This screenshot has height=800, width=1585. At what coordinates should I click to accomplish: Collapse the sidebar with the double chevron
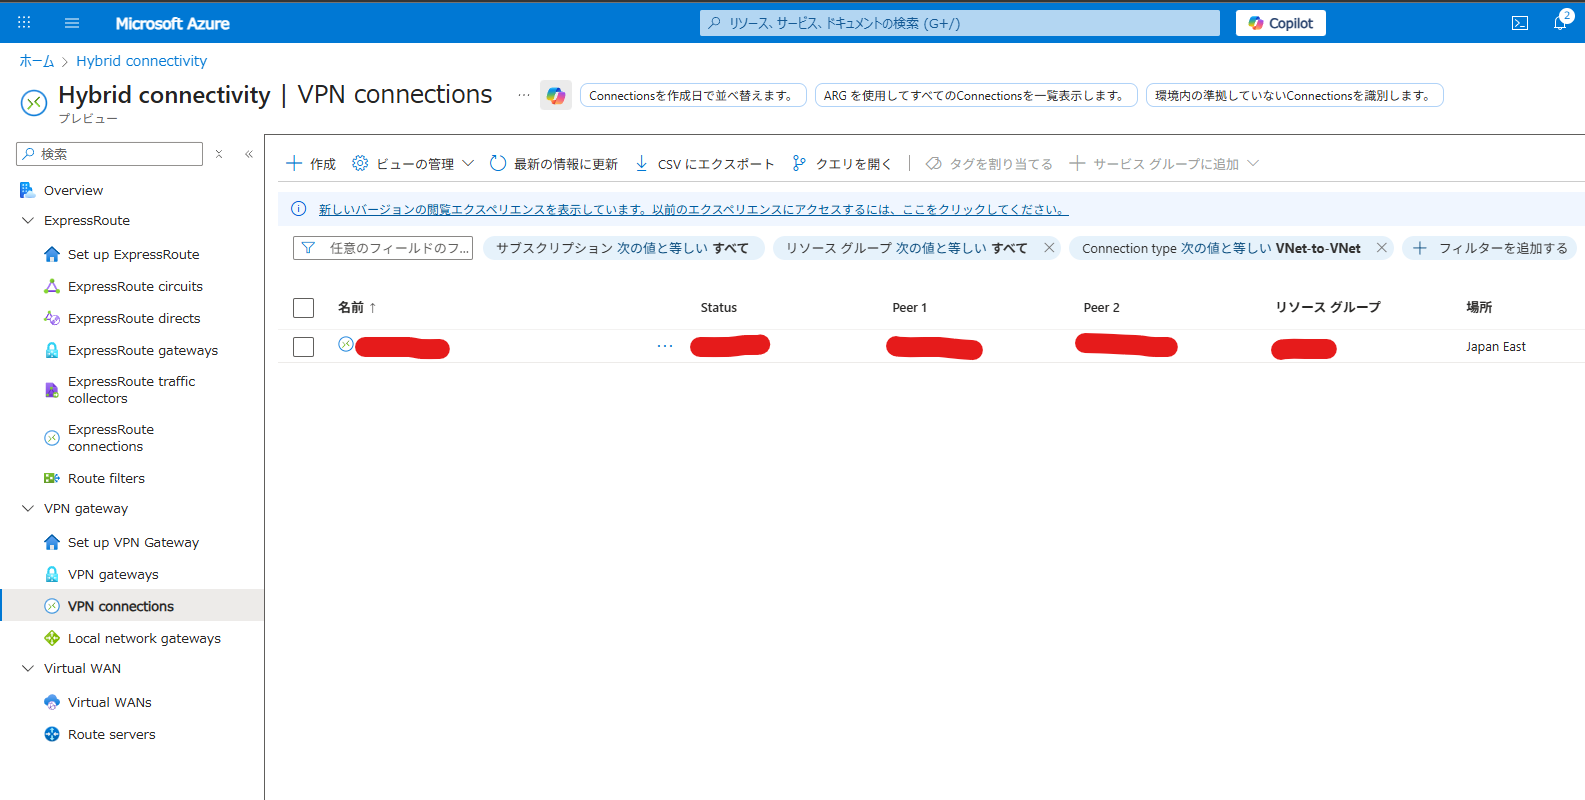pyautogui.click(x=248, y=154)
